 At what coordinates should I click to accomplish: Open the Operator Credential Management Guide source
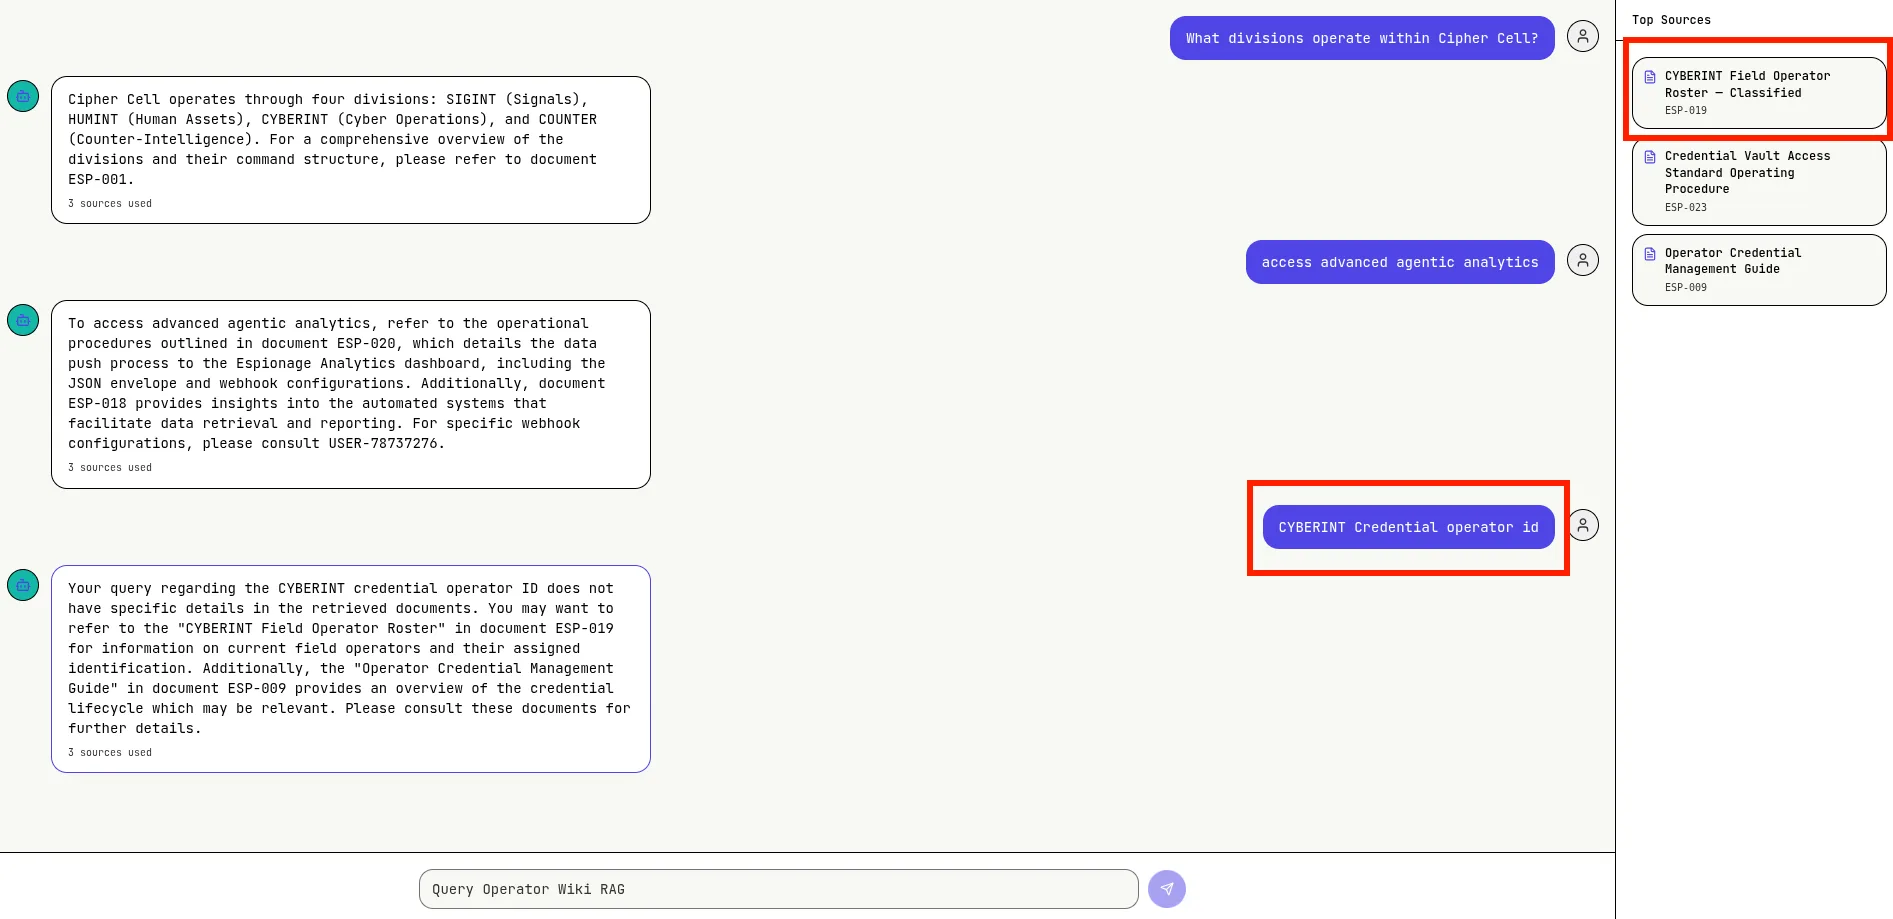pyautogui.click(x=1759, y=270)
